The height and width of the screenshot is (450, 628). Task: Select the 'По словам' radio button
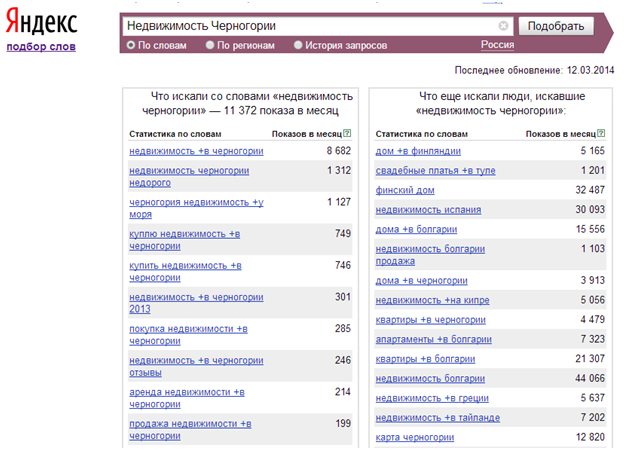[x=131, y=45]
